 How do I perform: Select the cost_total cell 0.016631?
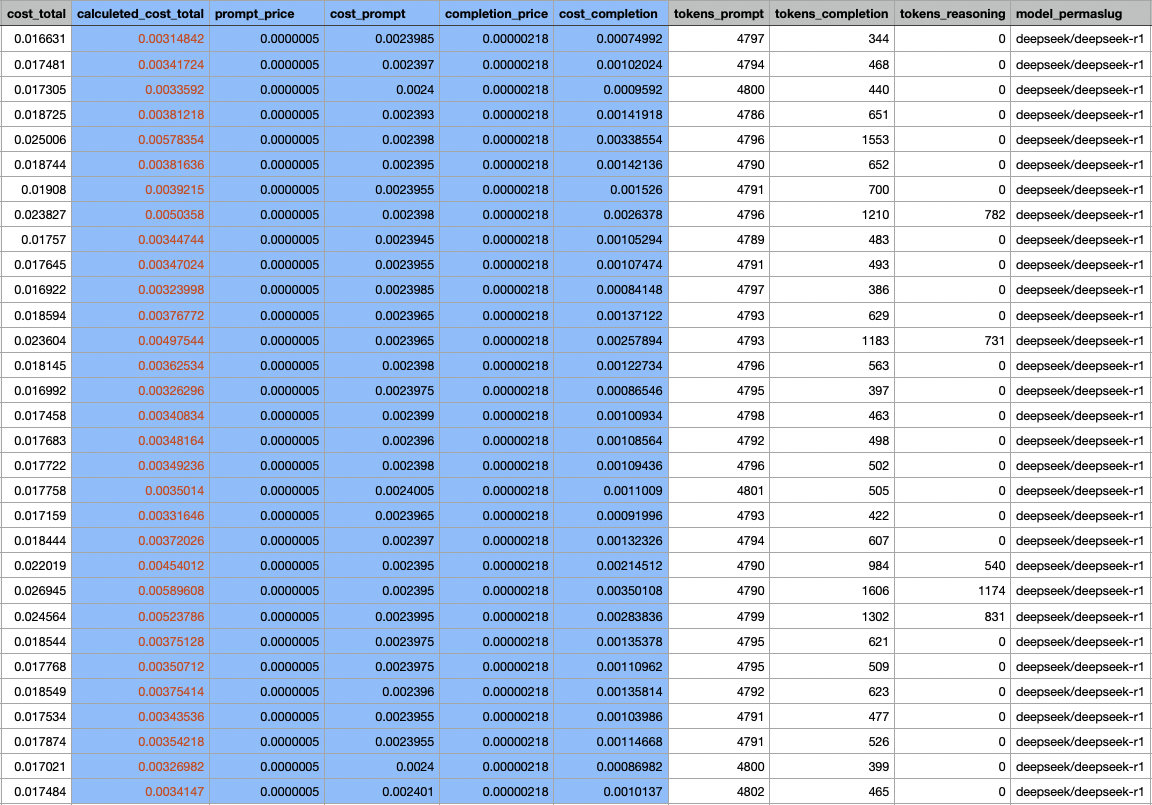pyautogui.click(x=36, y=39)
